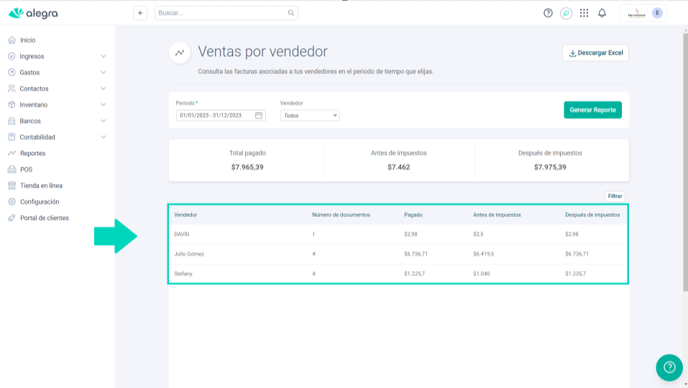Select the Julio Gómez vendor row
This screenshot has width=688, height=388.
pos(398,254)
